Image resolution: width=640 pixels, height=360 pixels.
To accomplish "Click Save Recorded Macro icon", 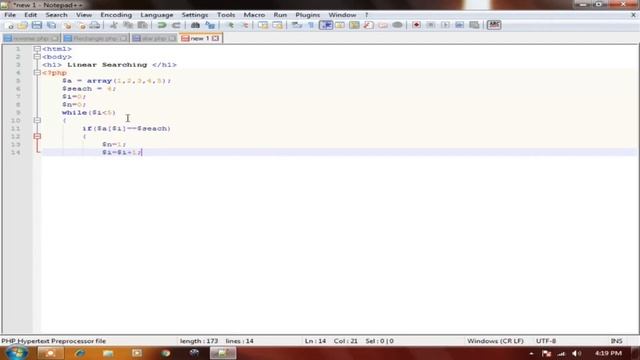I will [474, 25].
